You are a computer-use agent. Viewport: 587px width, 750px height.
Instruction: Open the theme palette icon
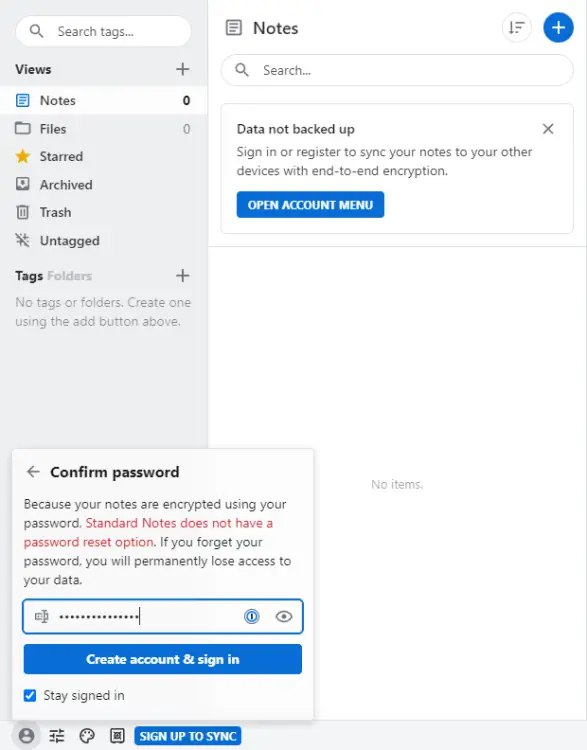click(87, 736)
